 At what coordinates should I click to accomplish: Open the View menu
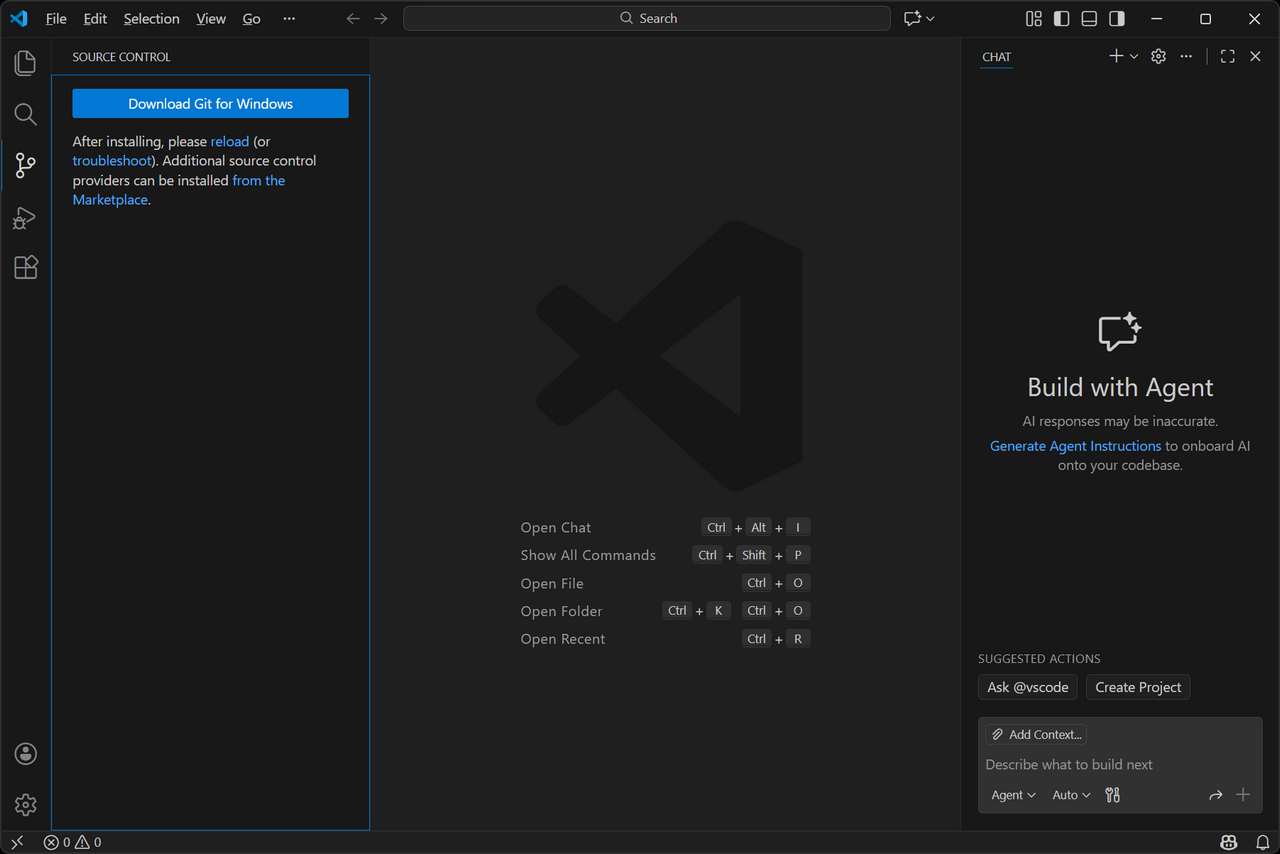[x=211, y=18]
